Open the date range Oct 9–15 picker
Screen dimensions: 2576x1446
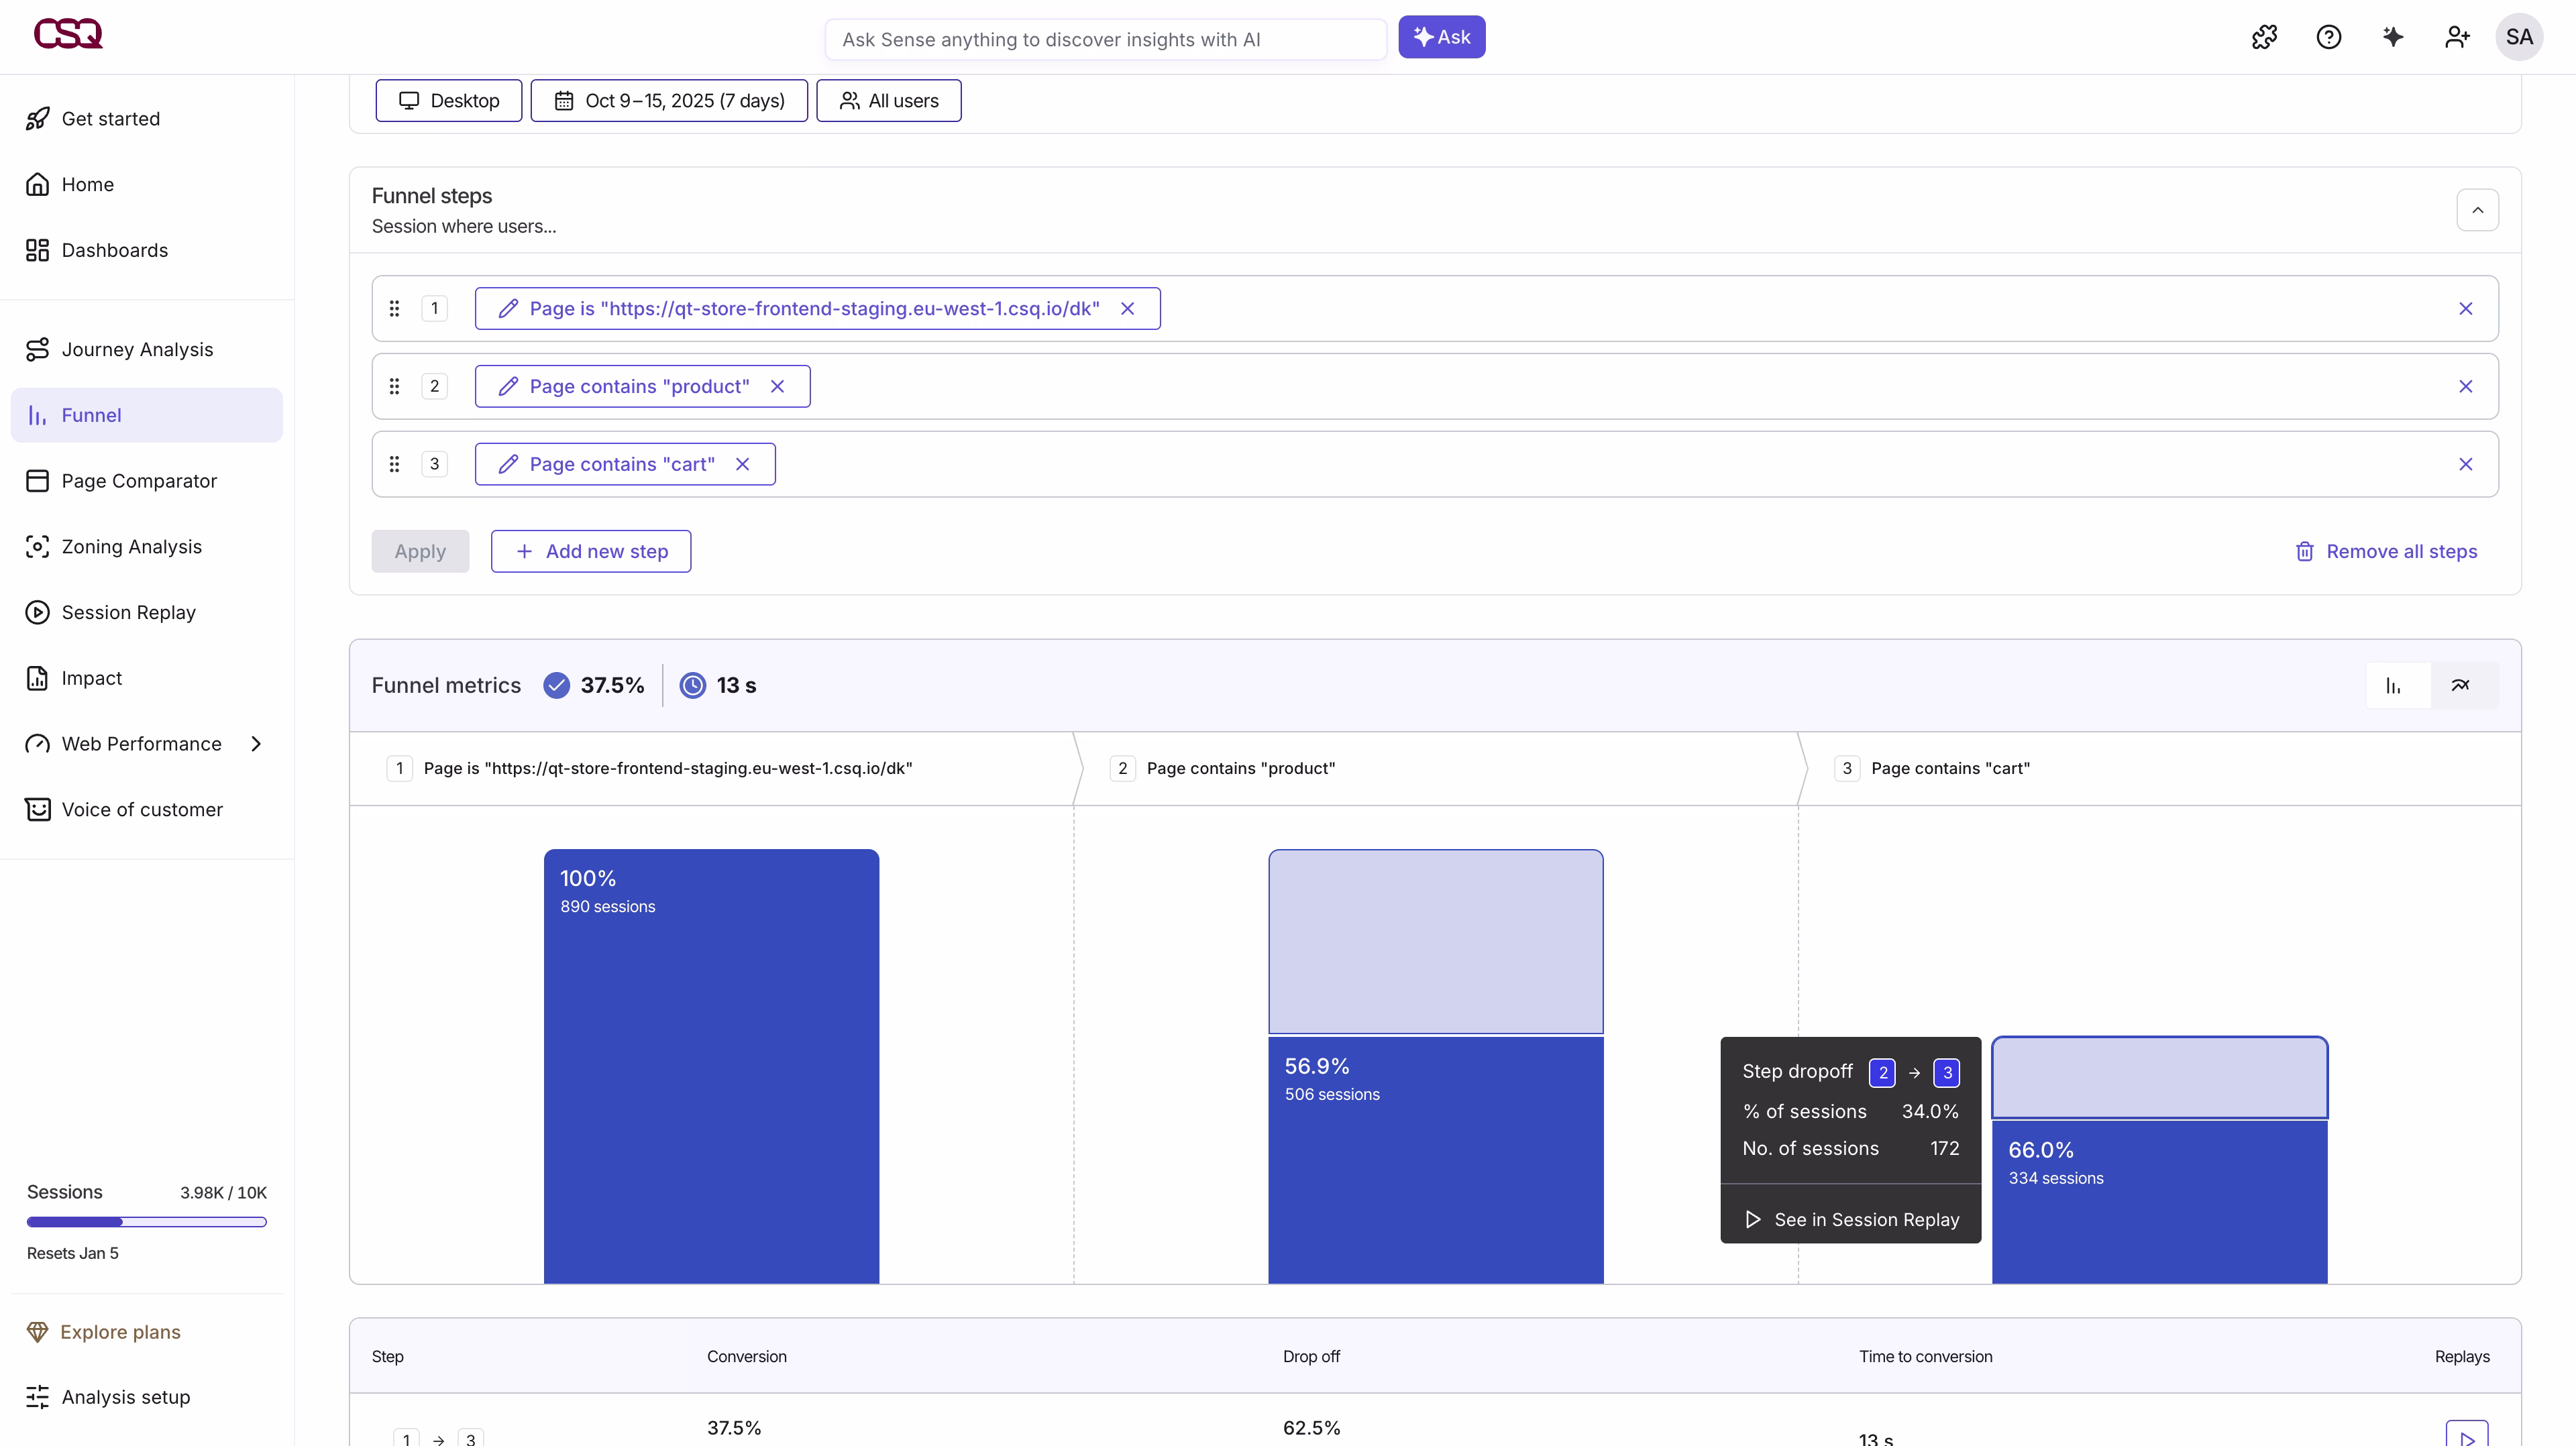click(669, 101)
